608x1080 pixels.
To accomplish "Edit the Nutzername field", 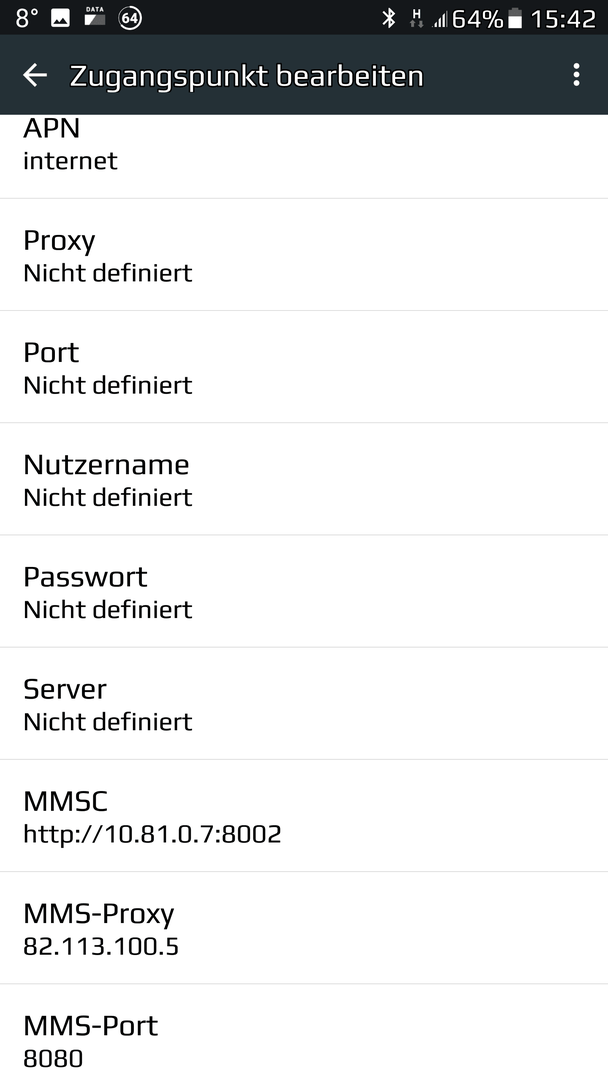I will point(304,479).
